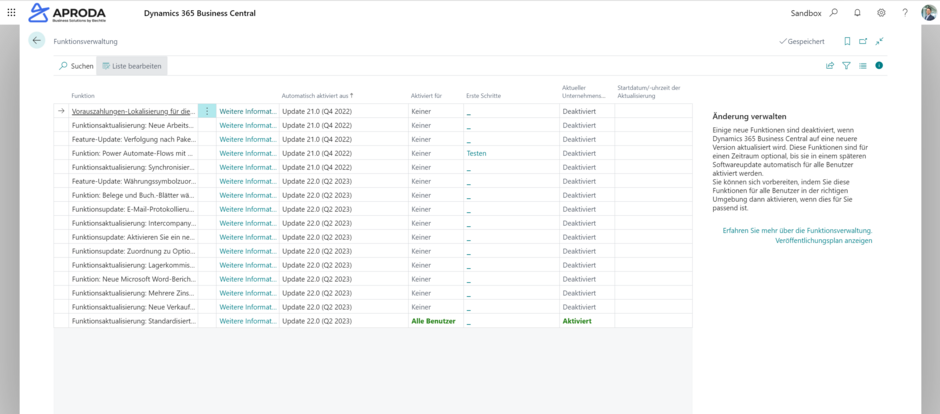Open page in new window icon
940x414 pixels.
pyautogui.click(x=863, y=41)
